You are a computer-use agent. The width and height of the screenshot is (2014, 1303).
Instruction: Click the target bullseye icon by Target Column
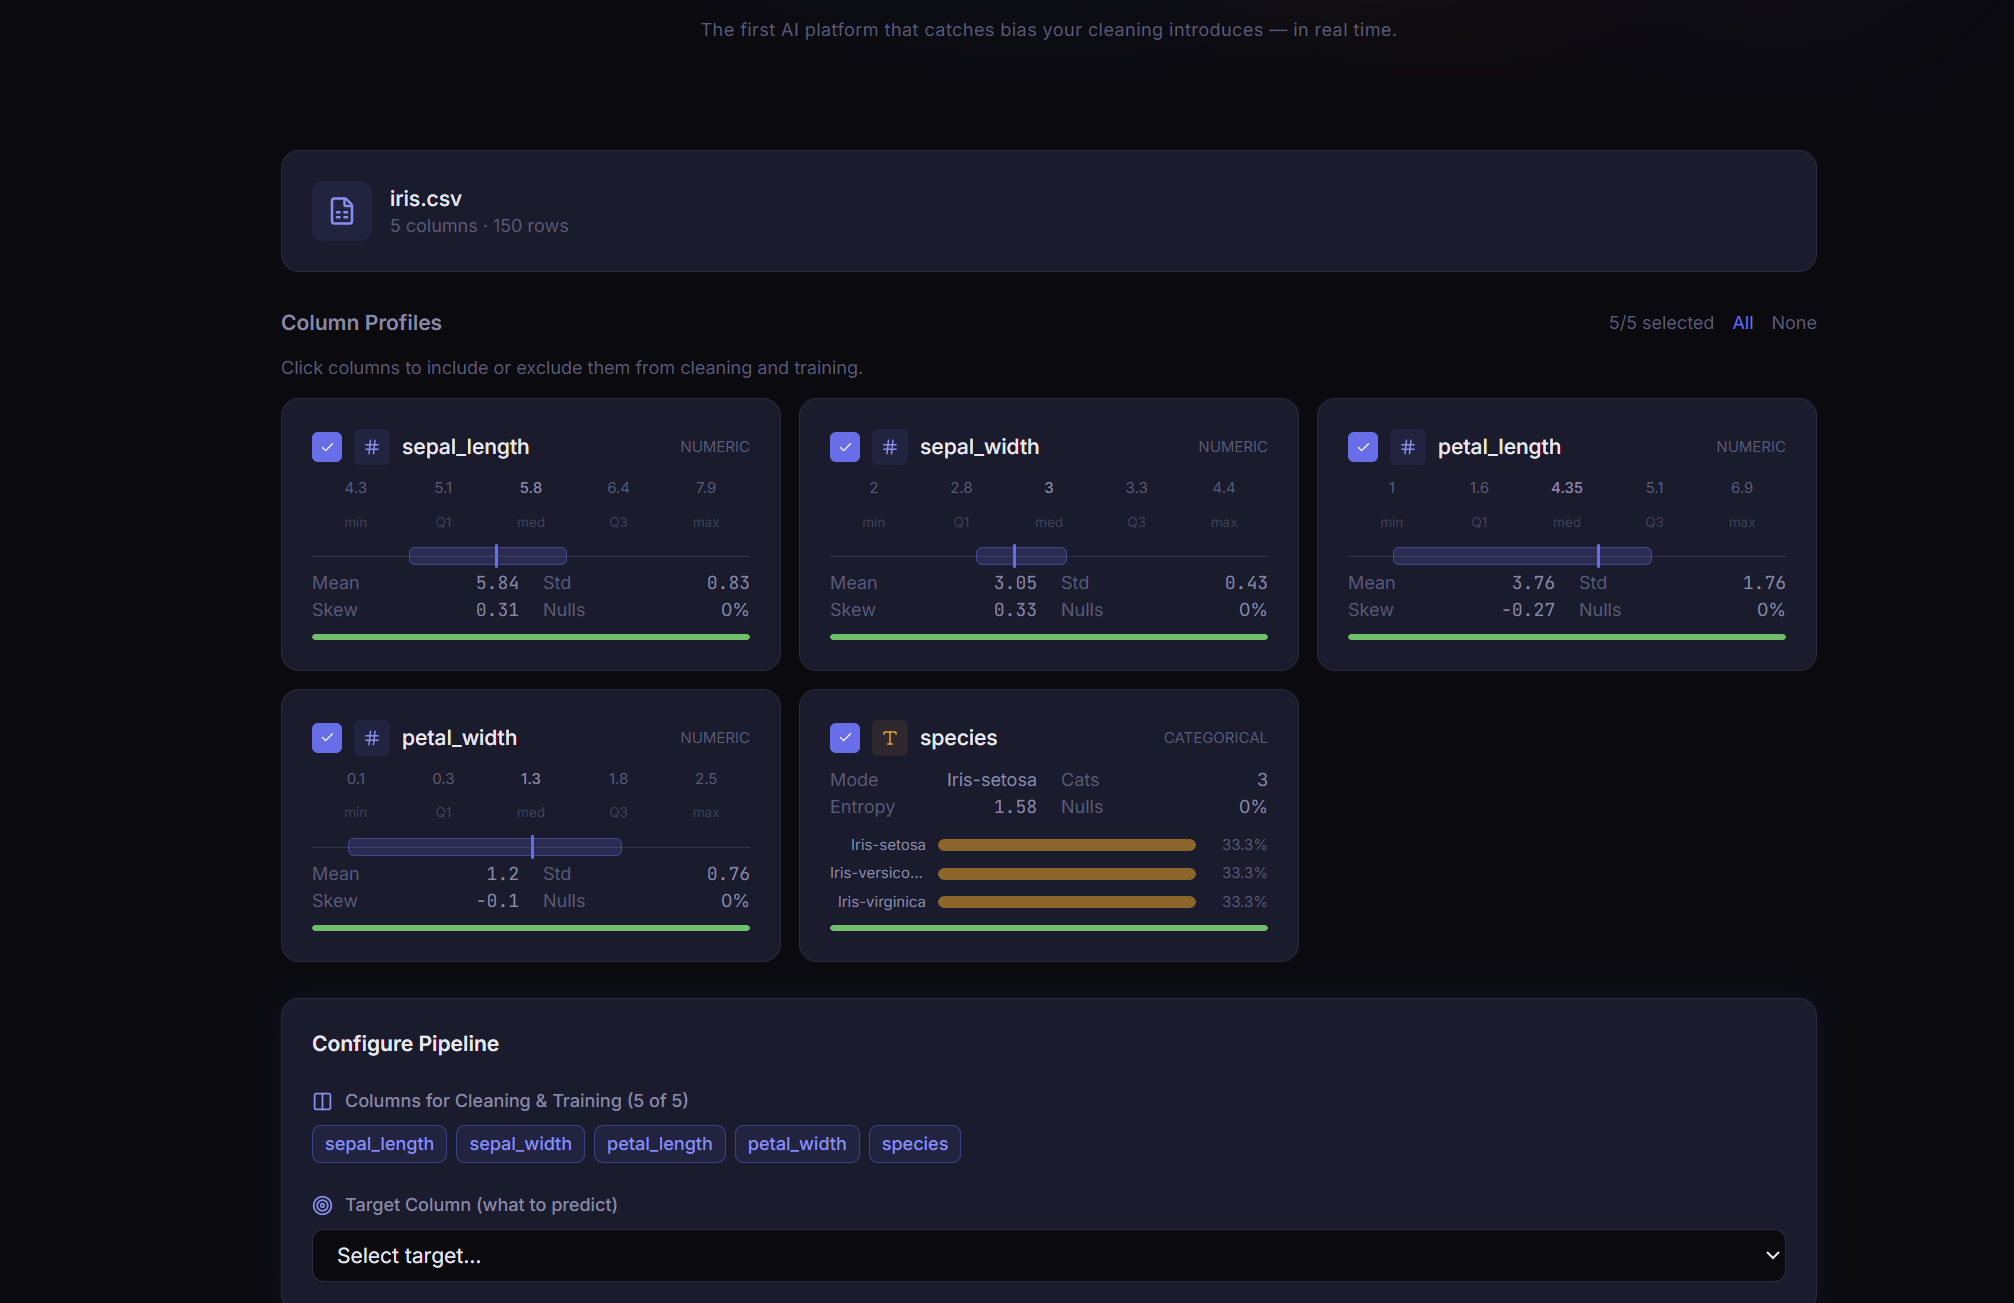pyautogui.click(x=322, y=1205)
